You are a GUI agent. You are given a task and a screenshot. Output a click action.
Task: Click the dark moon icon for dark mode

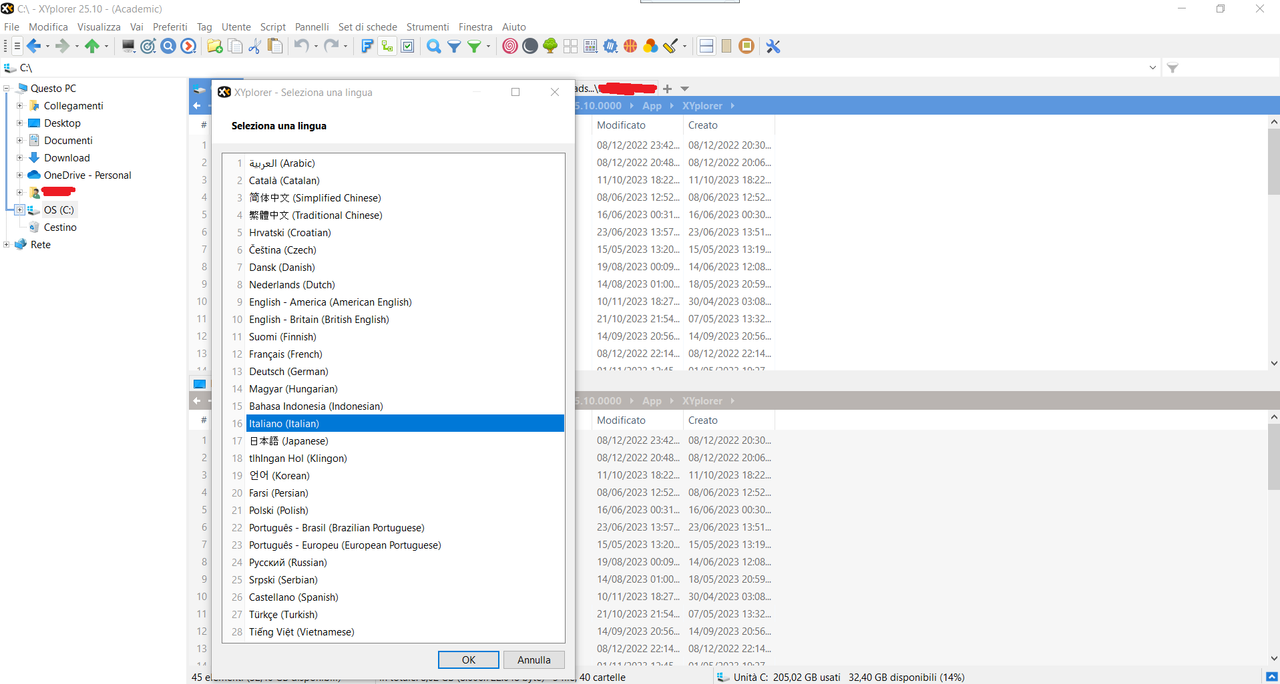tap(530, 46)
